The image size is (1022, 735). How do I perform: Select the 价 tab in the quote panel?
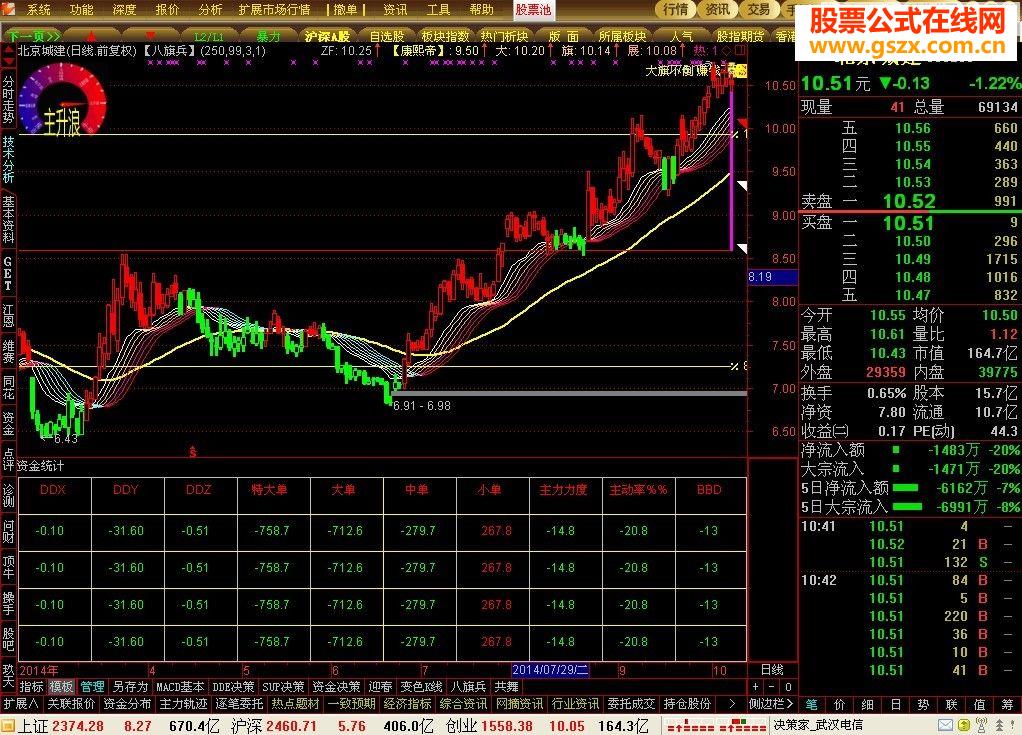pyautogui.click(x=840, y=704)
